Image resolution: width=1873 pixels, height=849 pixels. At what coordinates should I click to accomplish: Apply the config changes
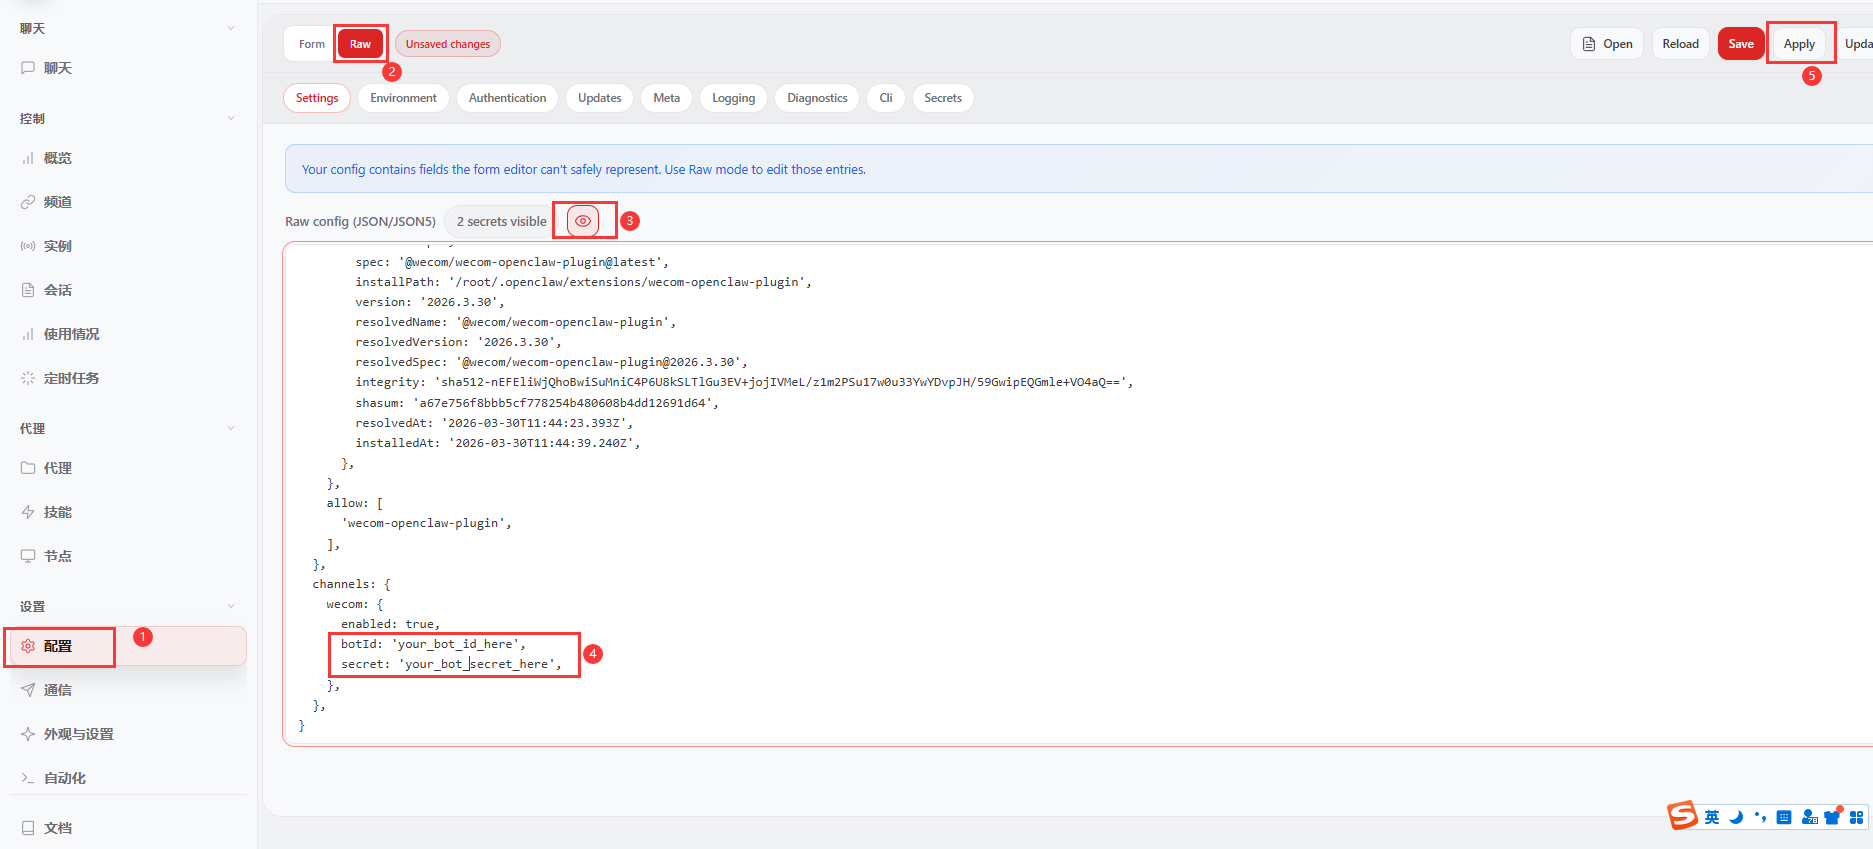pyautogui.click(x=1798, y=44)
